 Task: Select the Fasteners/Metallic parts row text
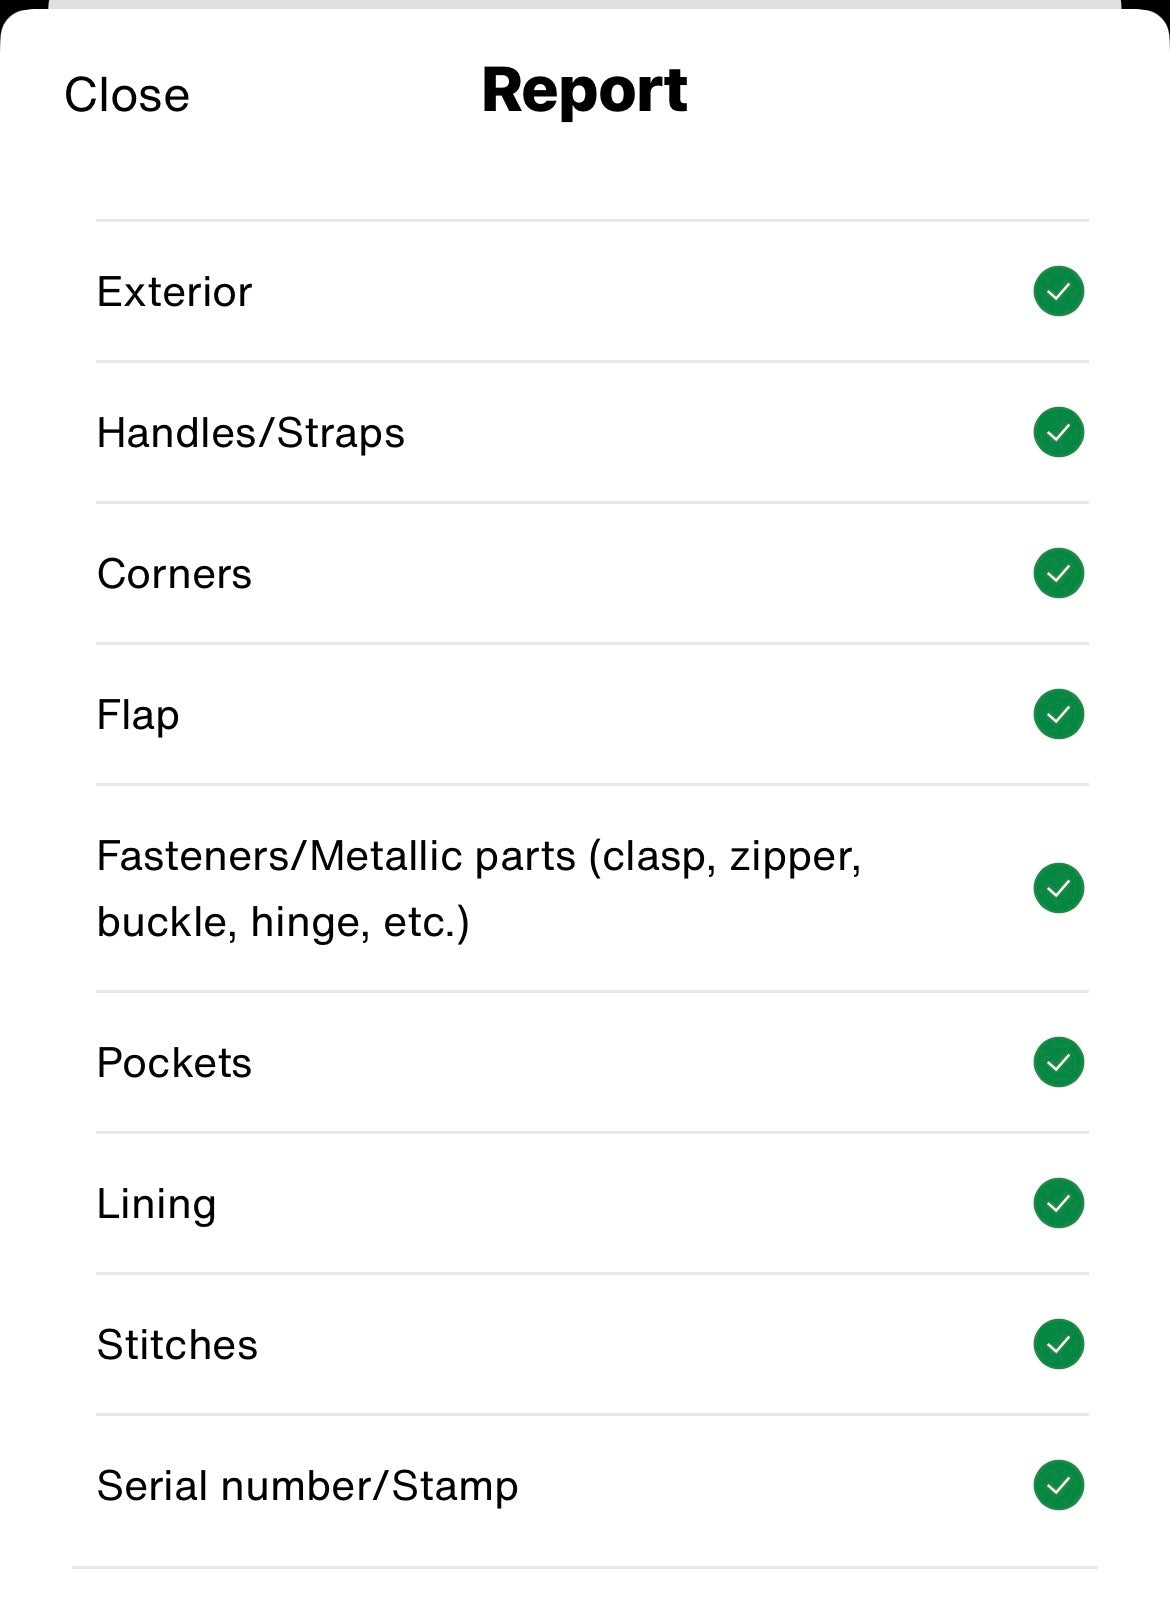[x=479, y=888]
